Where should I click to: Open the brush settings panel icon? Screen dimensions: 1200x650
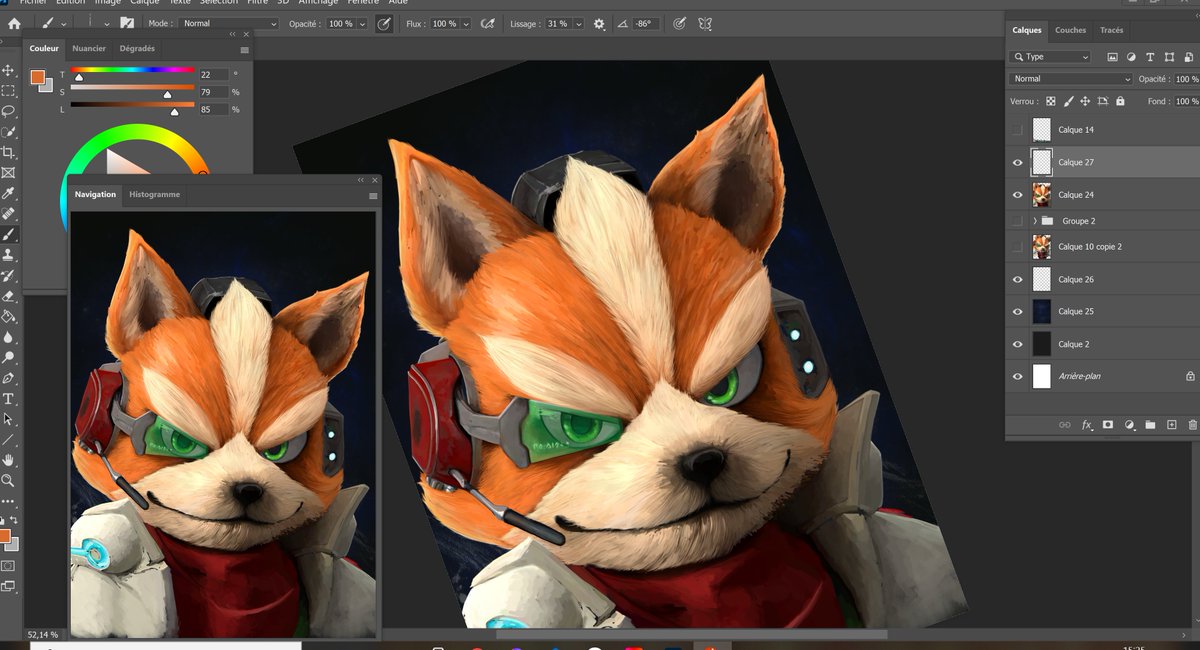pos(127,23)
